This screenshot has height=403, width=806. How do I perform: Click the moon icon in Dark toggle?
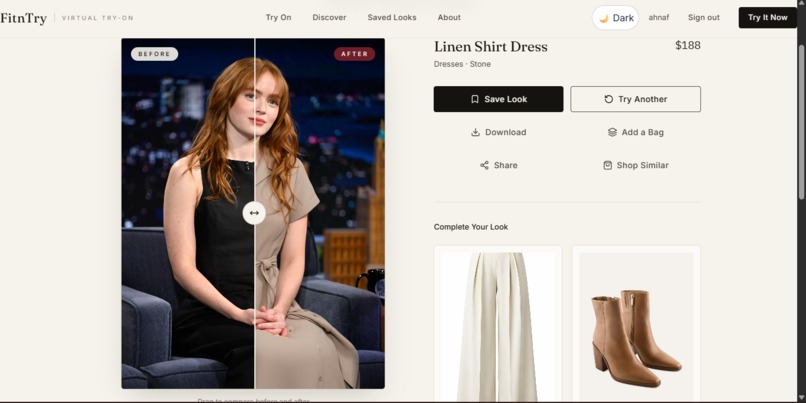pyautogui.click(x=604, y=19)
